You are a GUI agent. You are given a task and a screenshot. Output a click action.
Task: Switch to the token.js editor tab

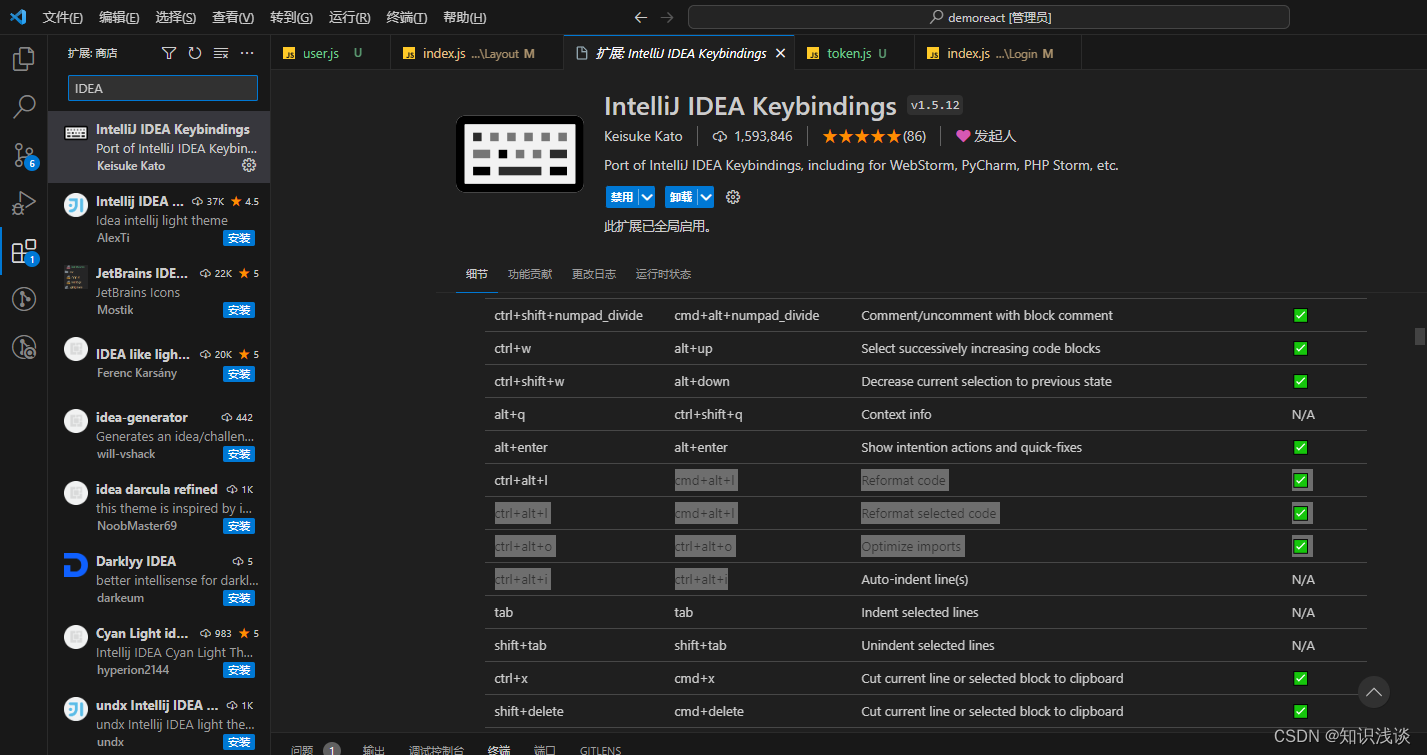point(854,54)
